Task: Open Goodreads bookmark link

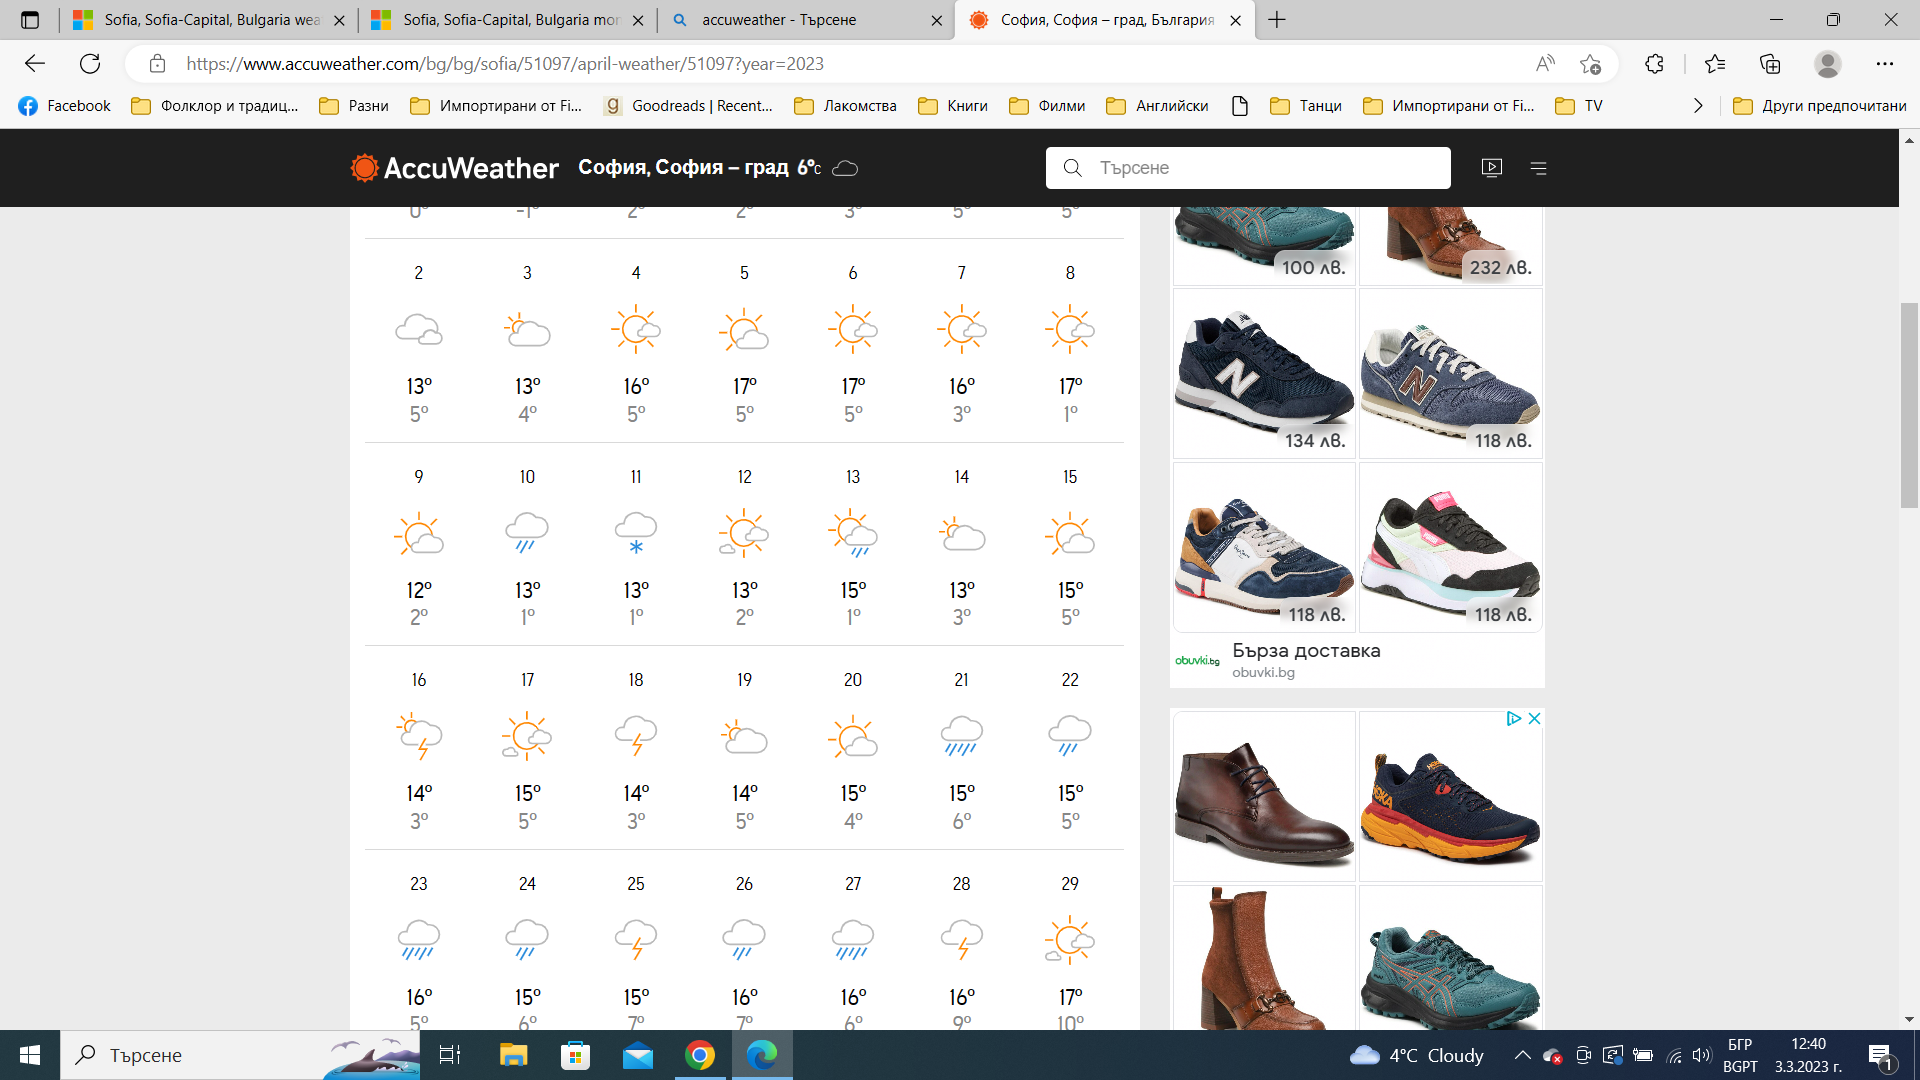Action: [690, 106]
